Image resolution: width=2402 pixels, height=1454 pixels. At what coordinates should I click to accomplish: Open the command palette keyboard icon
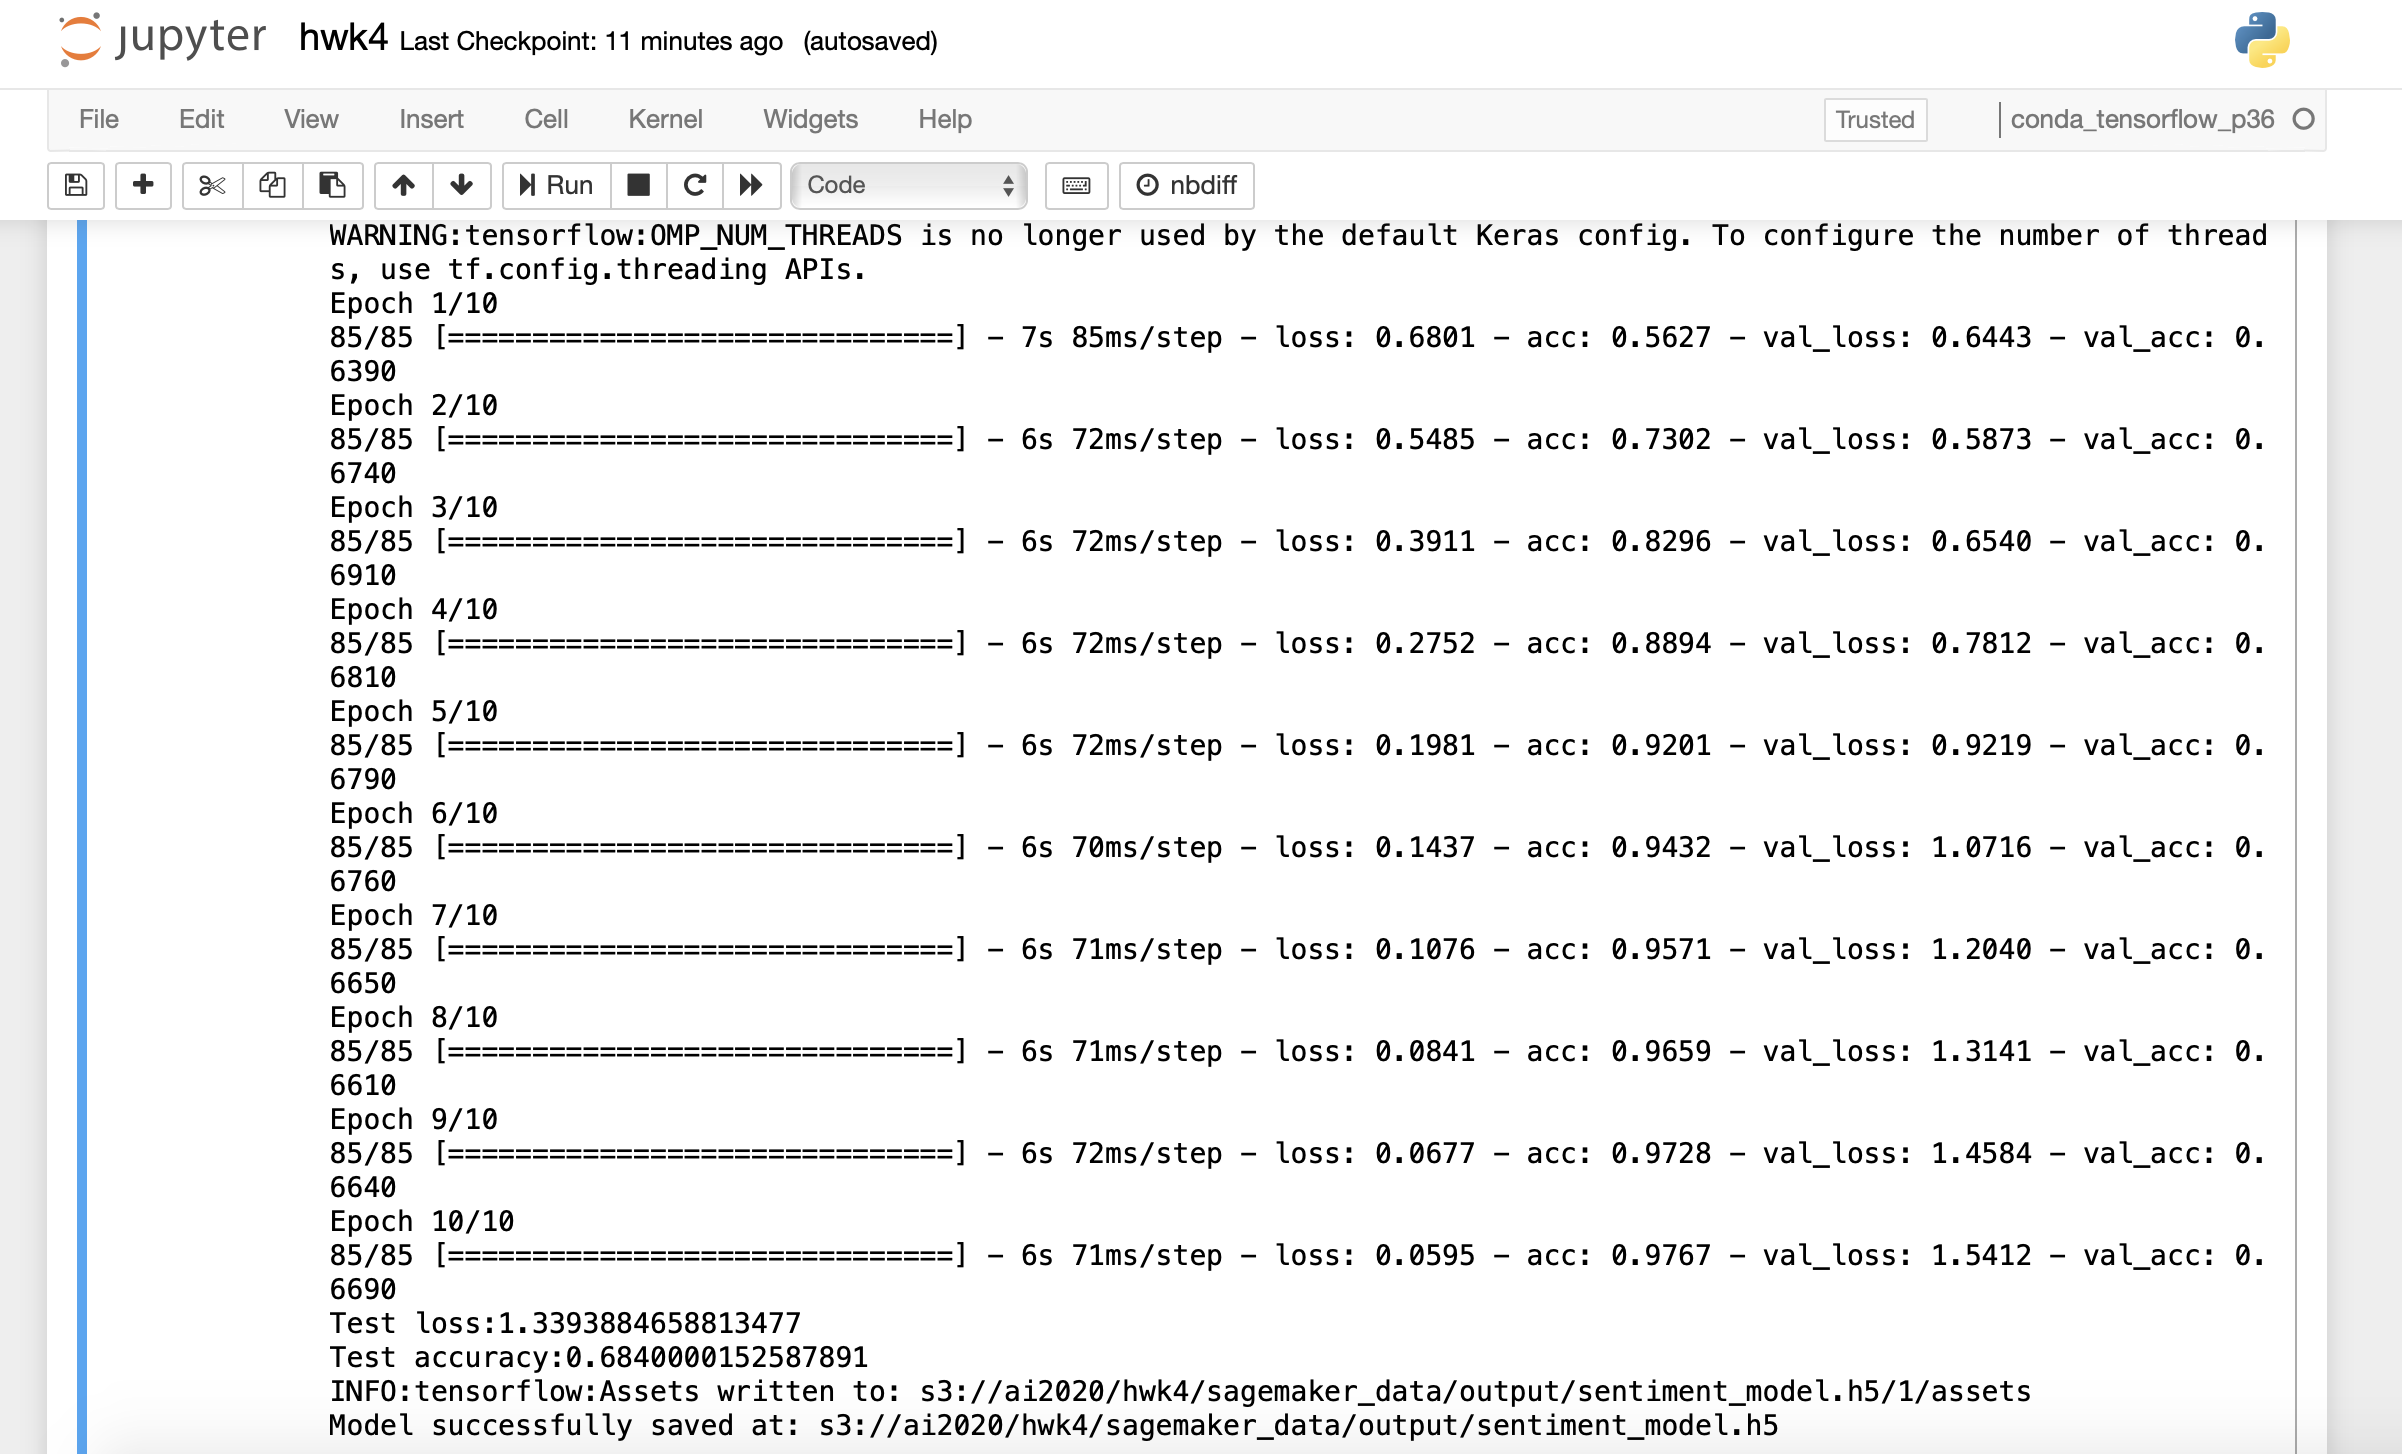1076,185
